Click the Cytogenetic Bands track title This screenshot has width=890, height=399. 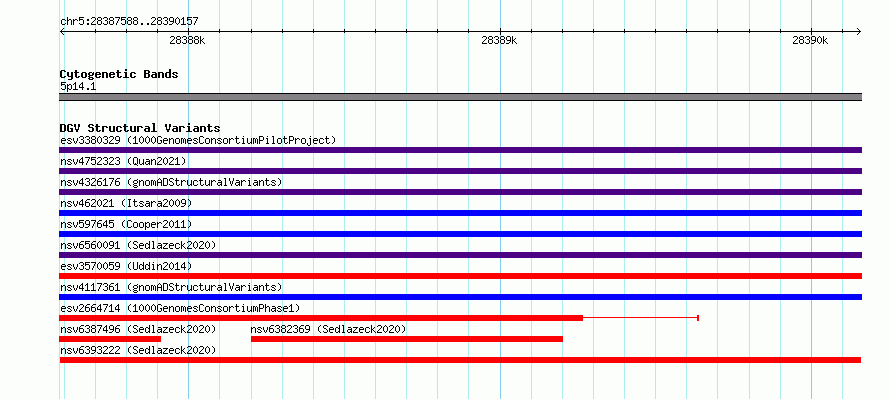(x=119, y=74)
